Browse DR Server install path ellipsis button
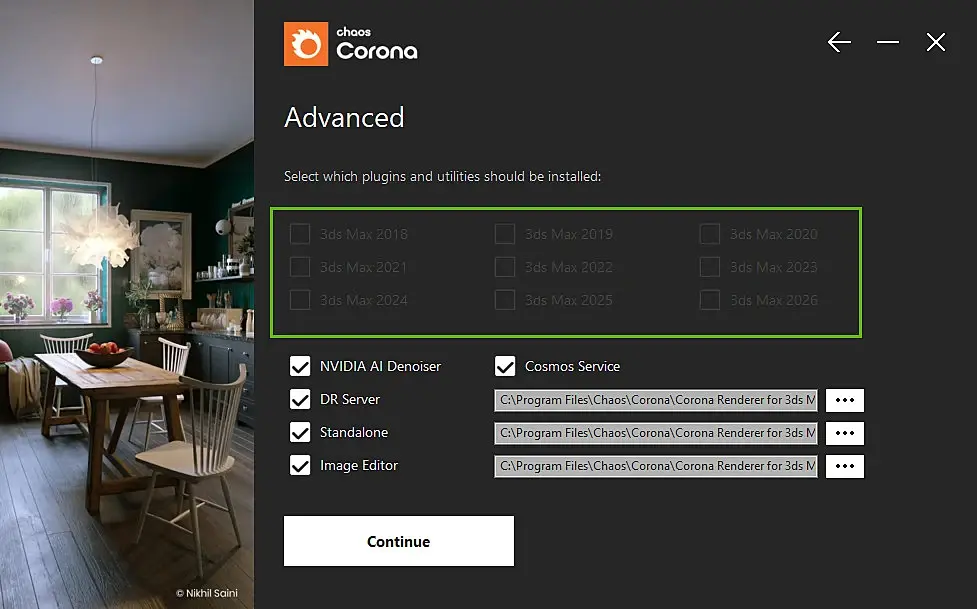This screenshot has width=977, height=609. [844, 400]
